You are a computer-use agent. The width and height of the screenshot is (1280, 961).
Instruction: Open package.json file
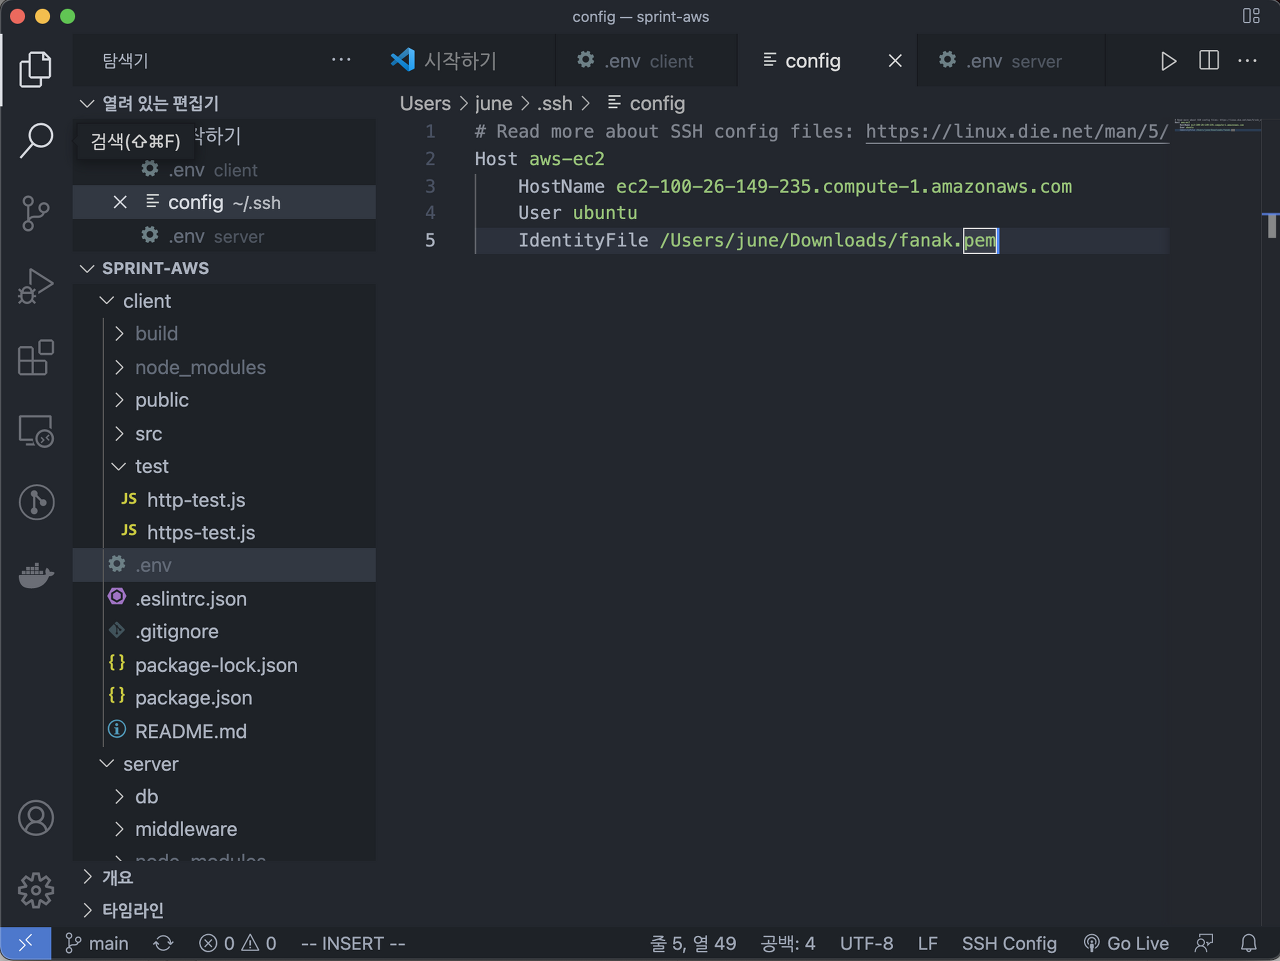click(x=225, y=698)
